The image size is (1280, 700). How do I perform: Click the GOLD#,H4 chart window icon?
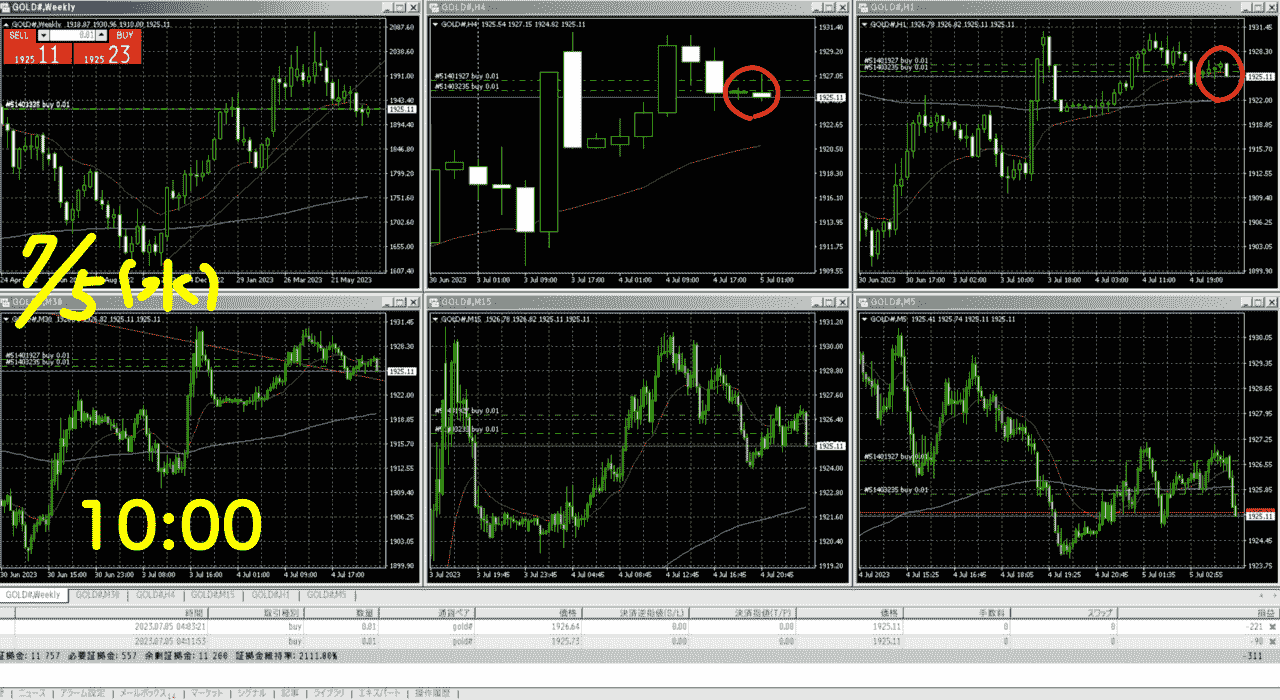(x=435, y=8)
